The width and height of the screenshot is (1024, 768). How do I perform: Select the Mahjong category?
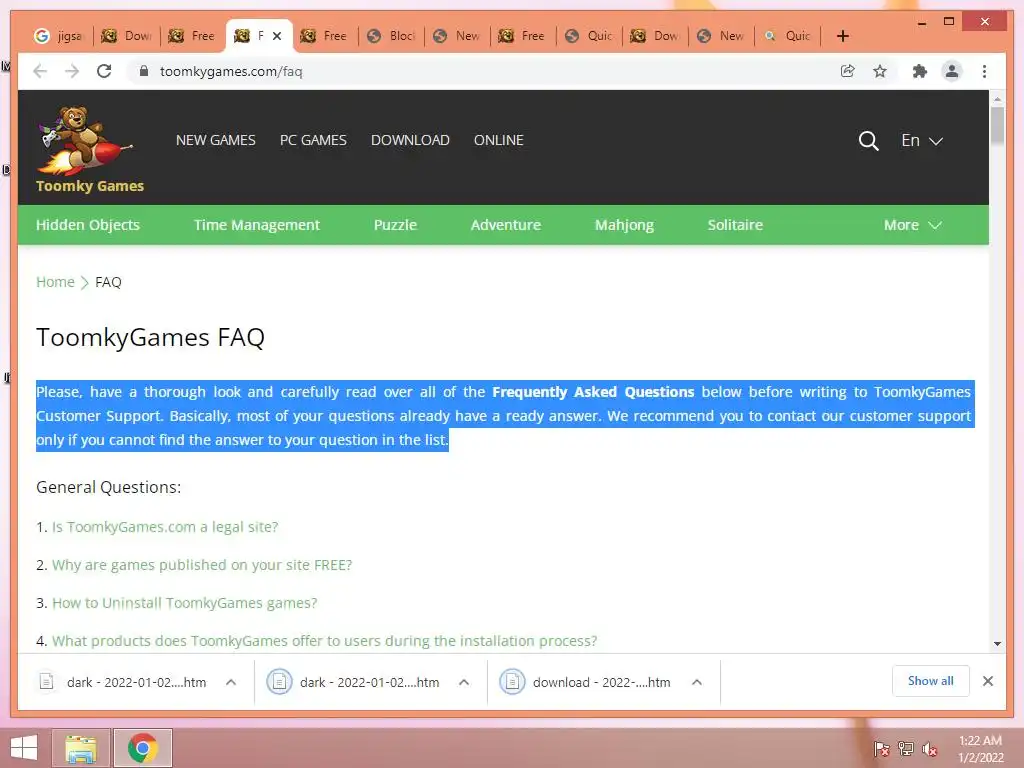pyautogui.click(x=624, y=225)
